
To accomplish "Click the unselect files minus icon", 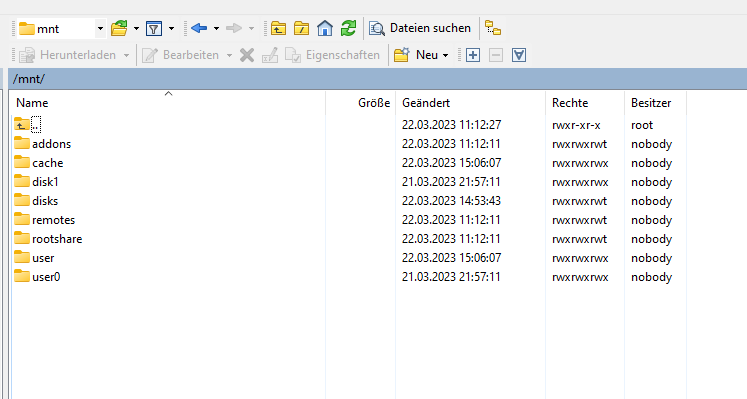I will pos(496,55).
